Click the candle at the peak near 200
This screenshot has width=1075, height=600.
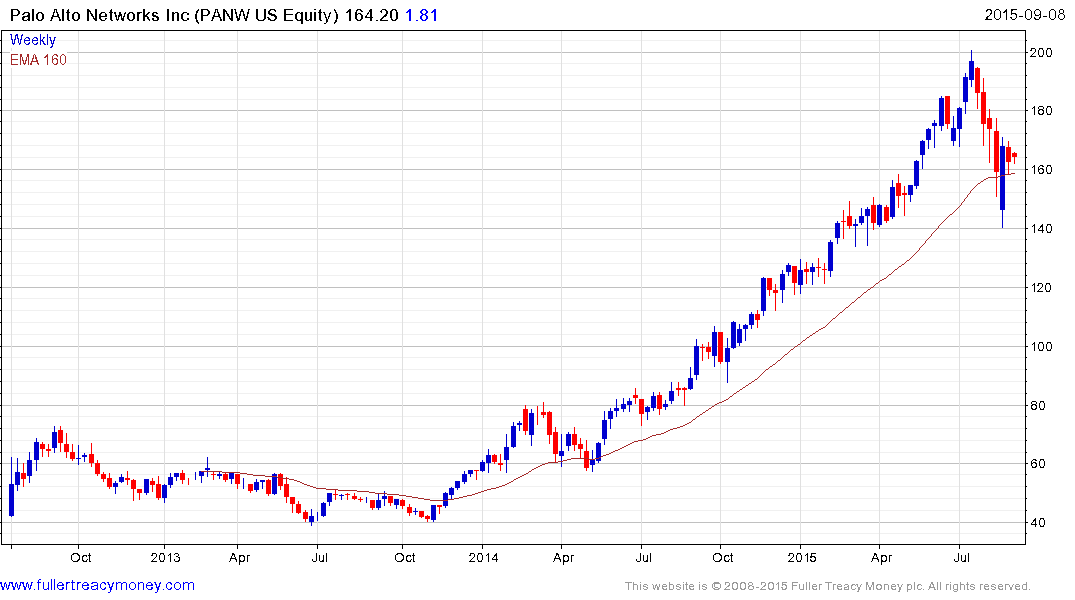point(971,70)
